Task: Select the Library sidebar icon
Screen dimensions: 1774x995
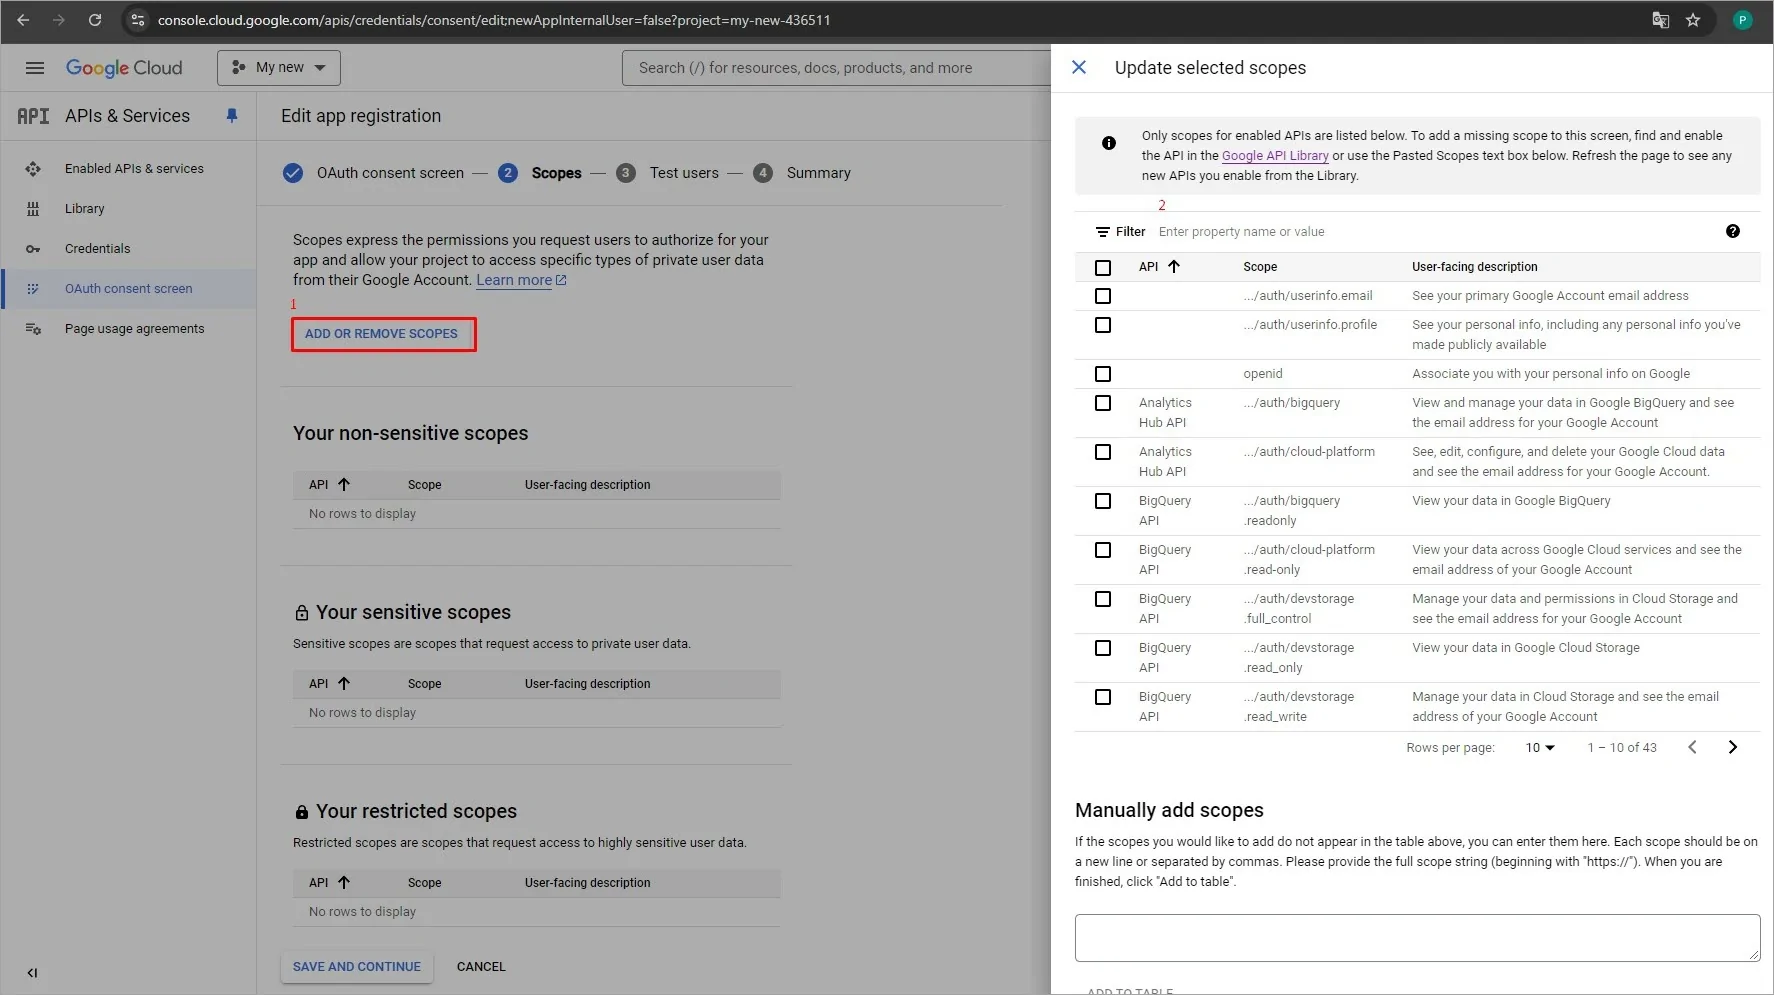Action: coord(33,208)
